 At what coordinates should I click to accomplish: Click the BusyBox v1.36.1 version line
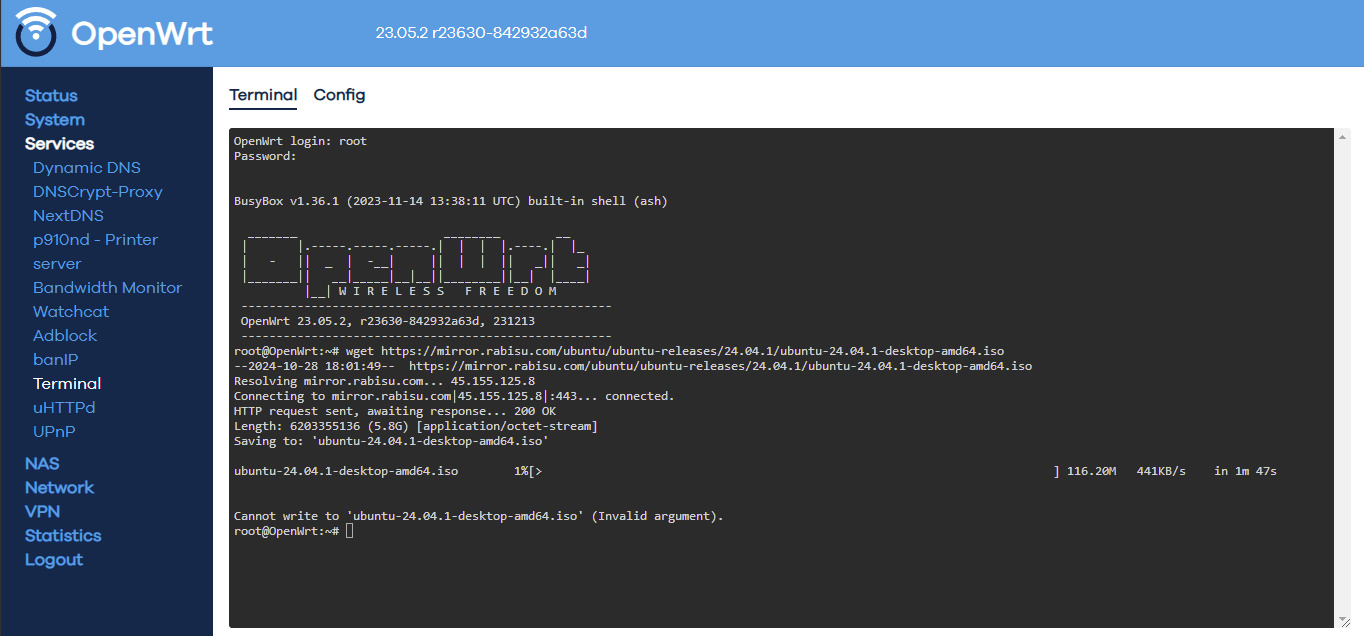tap(451, 201)
